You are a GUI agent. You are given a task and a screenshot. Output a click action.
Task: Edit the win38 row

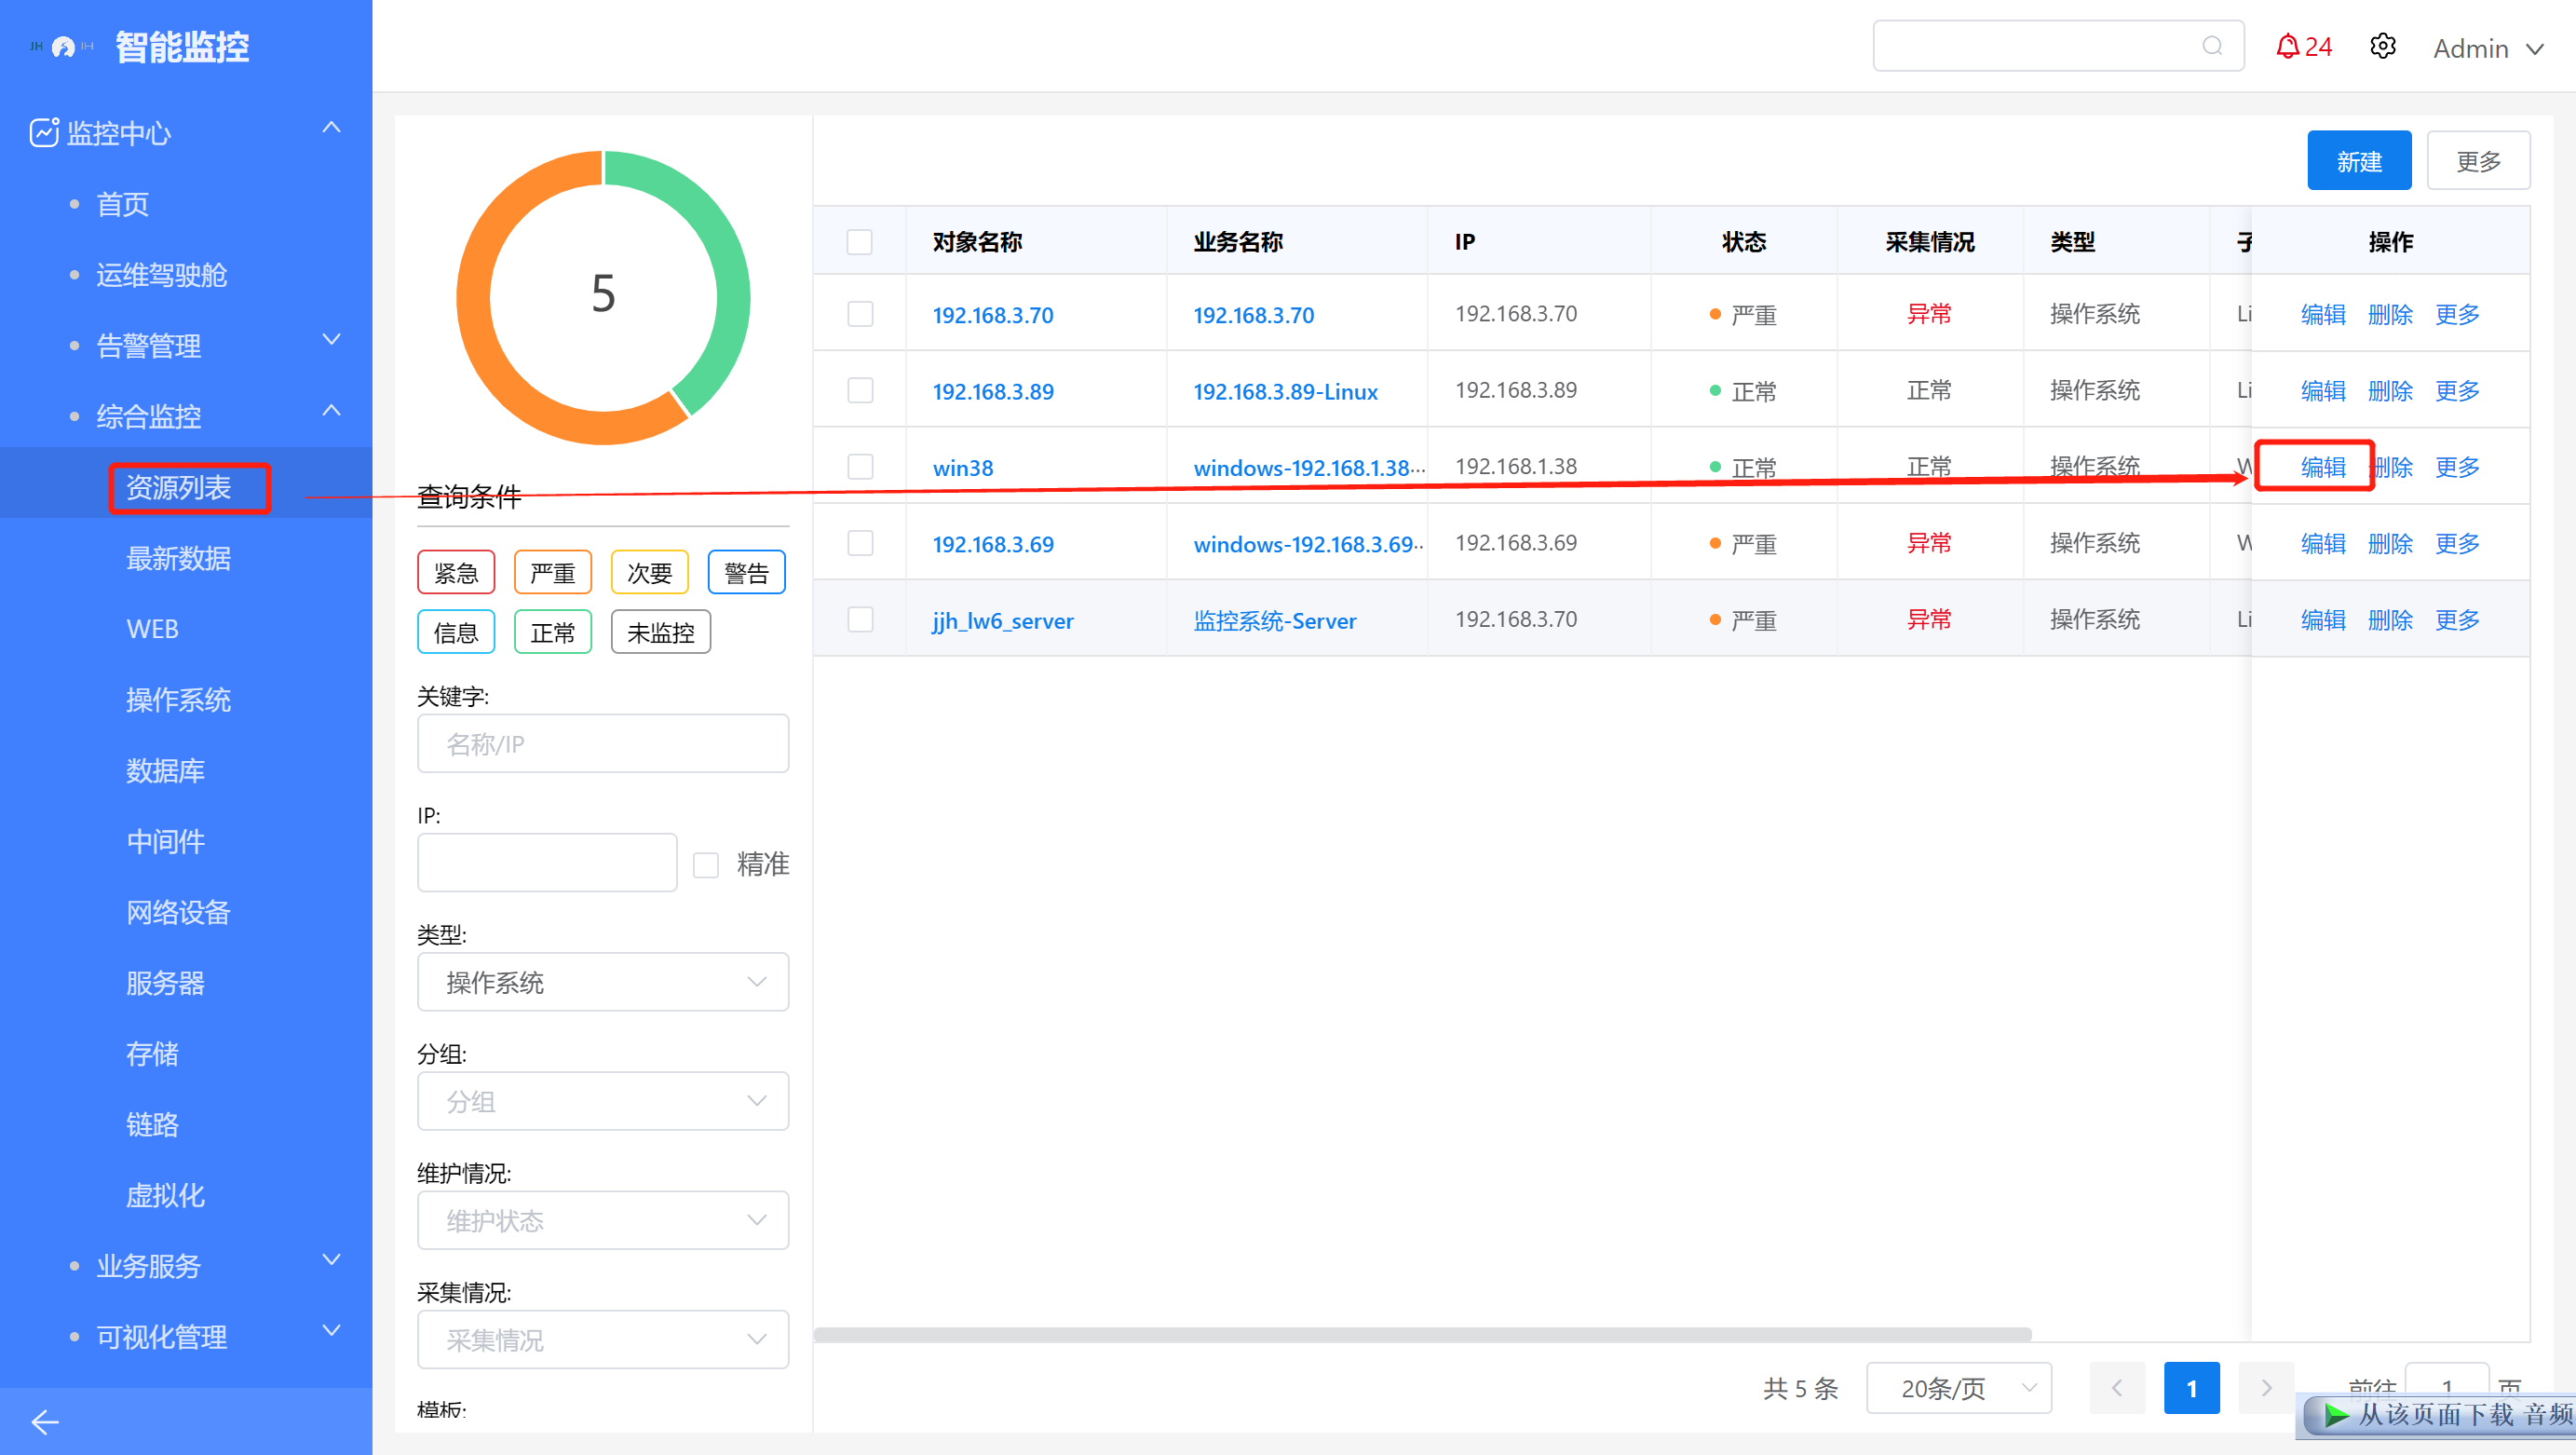pos(2323,467)
